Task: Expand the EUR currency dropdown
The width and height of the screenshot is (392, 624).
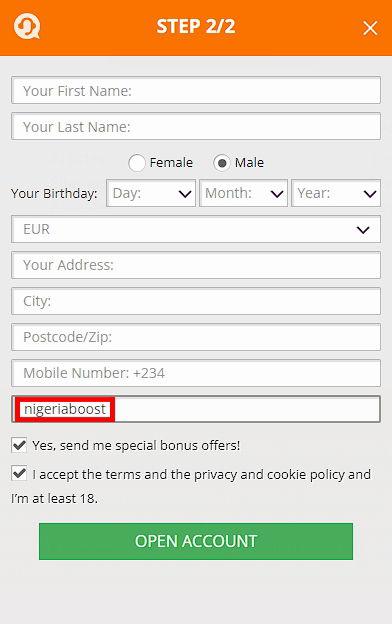Action: [x=196, y=229]
